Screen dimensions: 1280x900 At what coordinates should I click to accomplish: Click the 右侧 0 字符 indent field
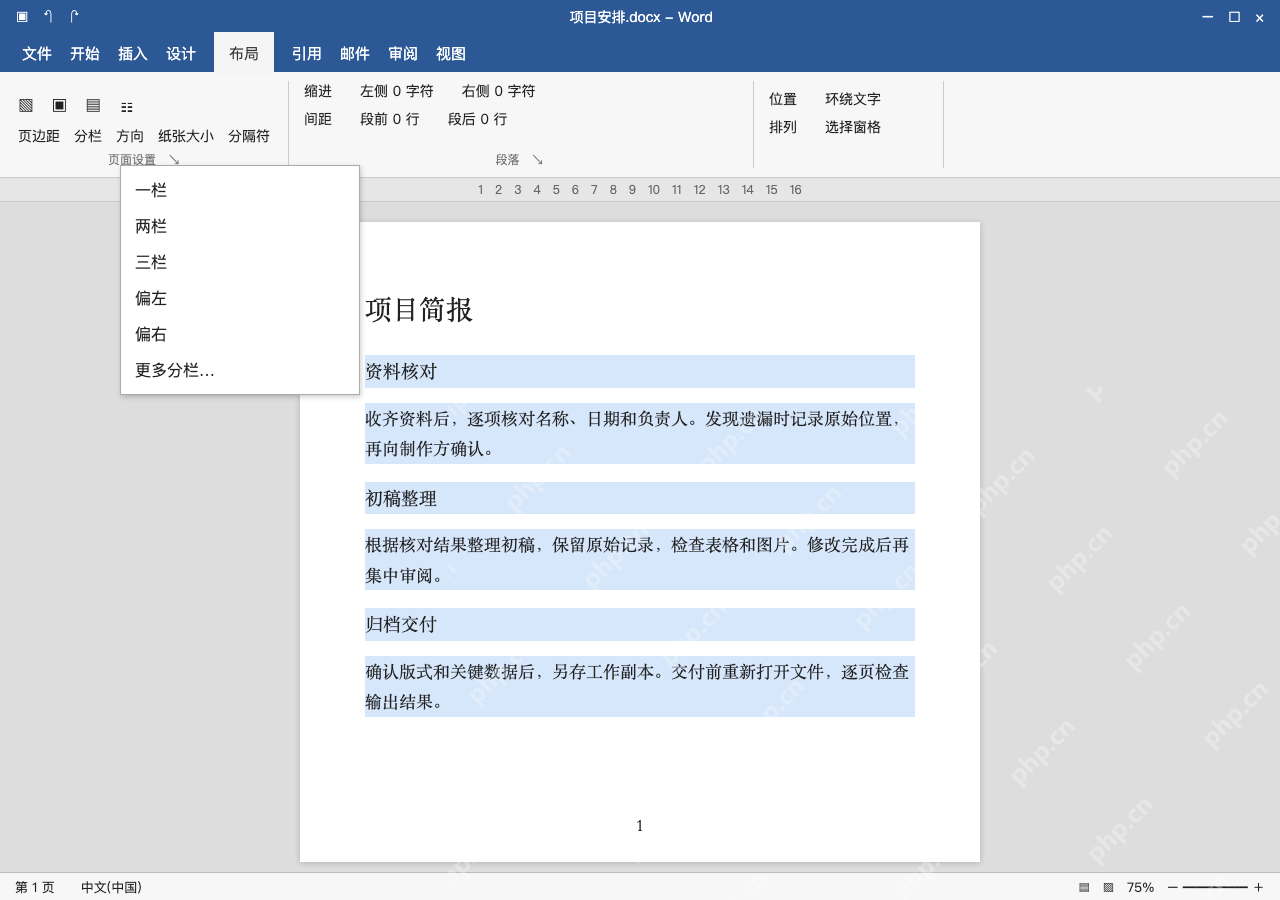pos(499,91)
